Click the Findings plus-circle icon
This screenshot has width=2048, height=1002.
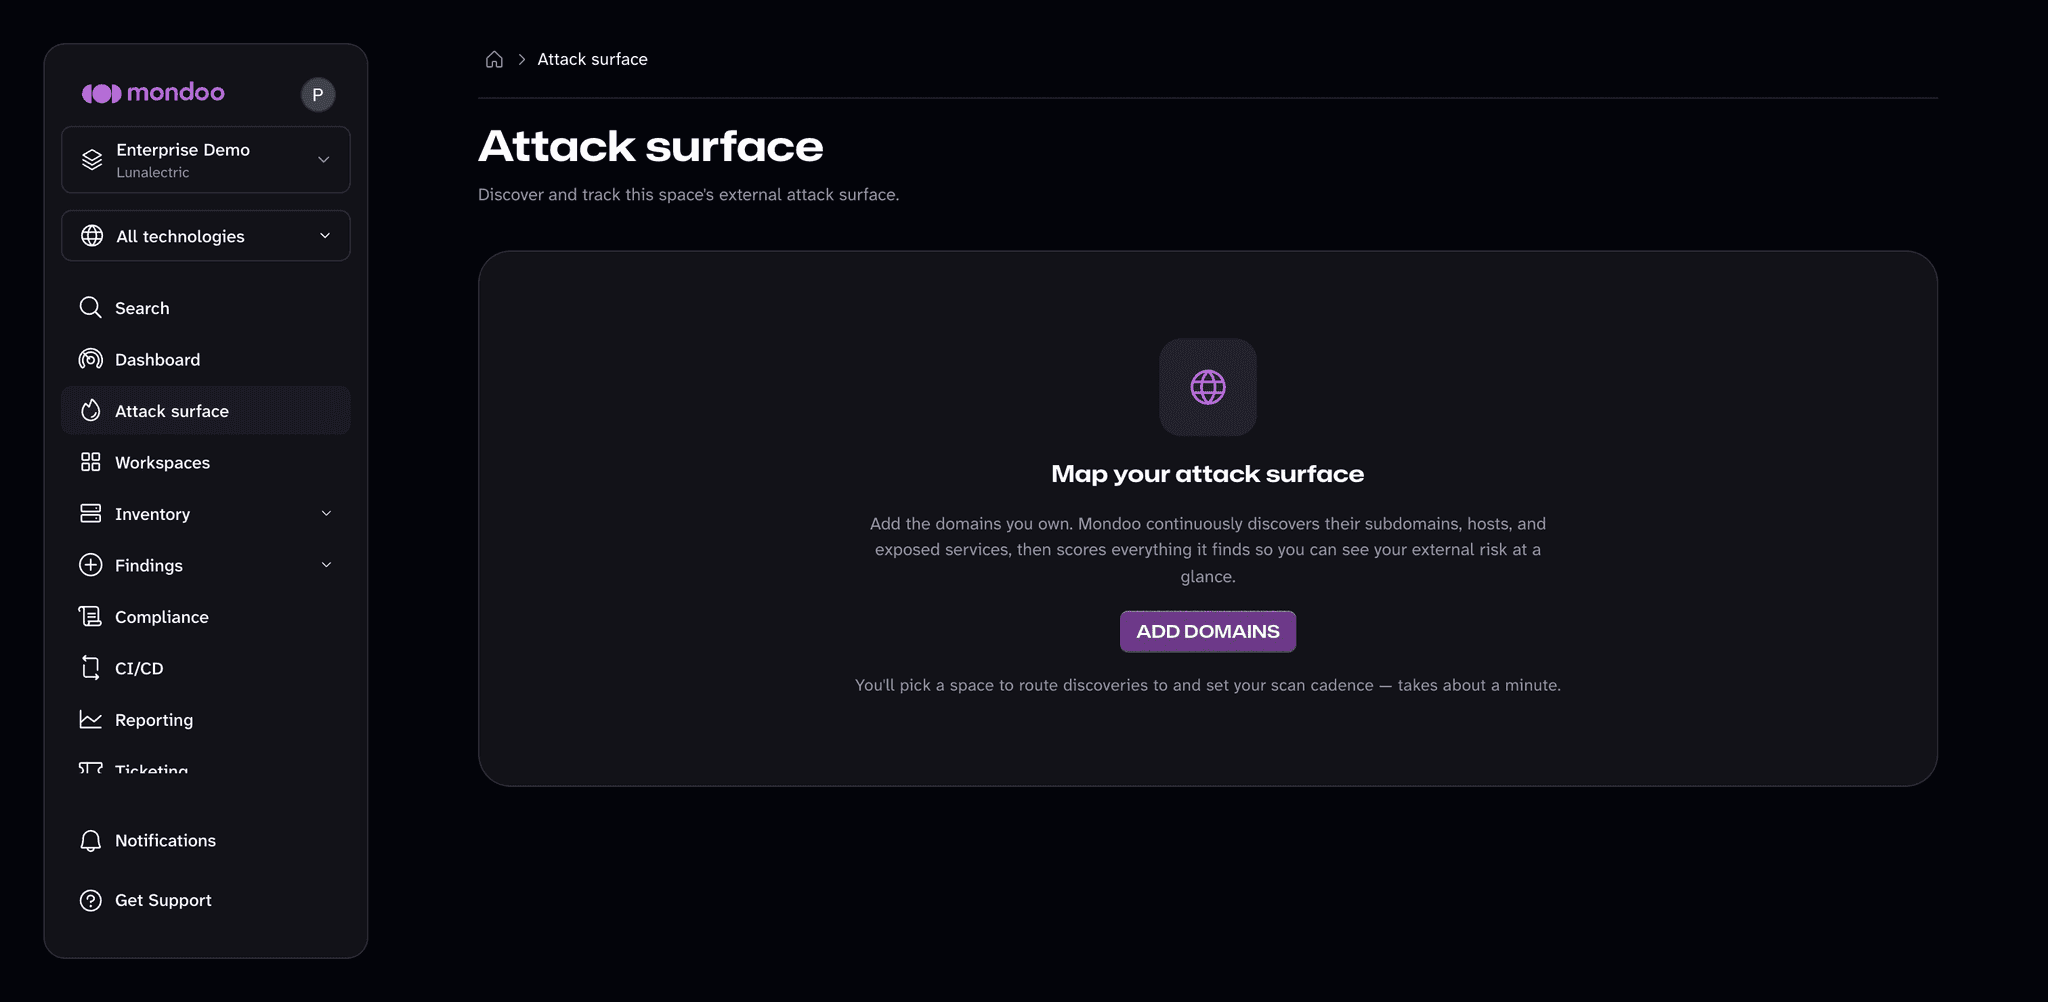click(90, 565)
